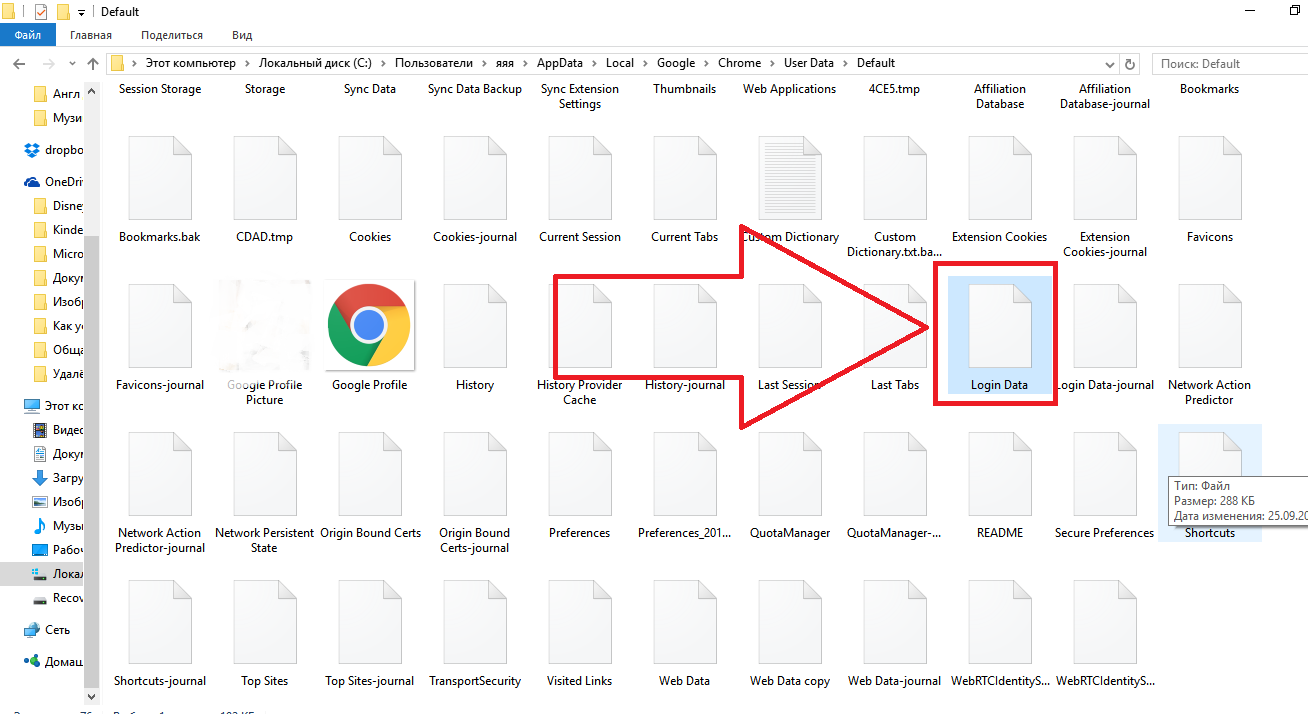The image size is (1308, 714).
Task: Open the Файл ribbon menu
Action: (28, 35)
